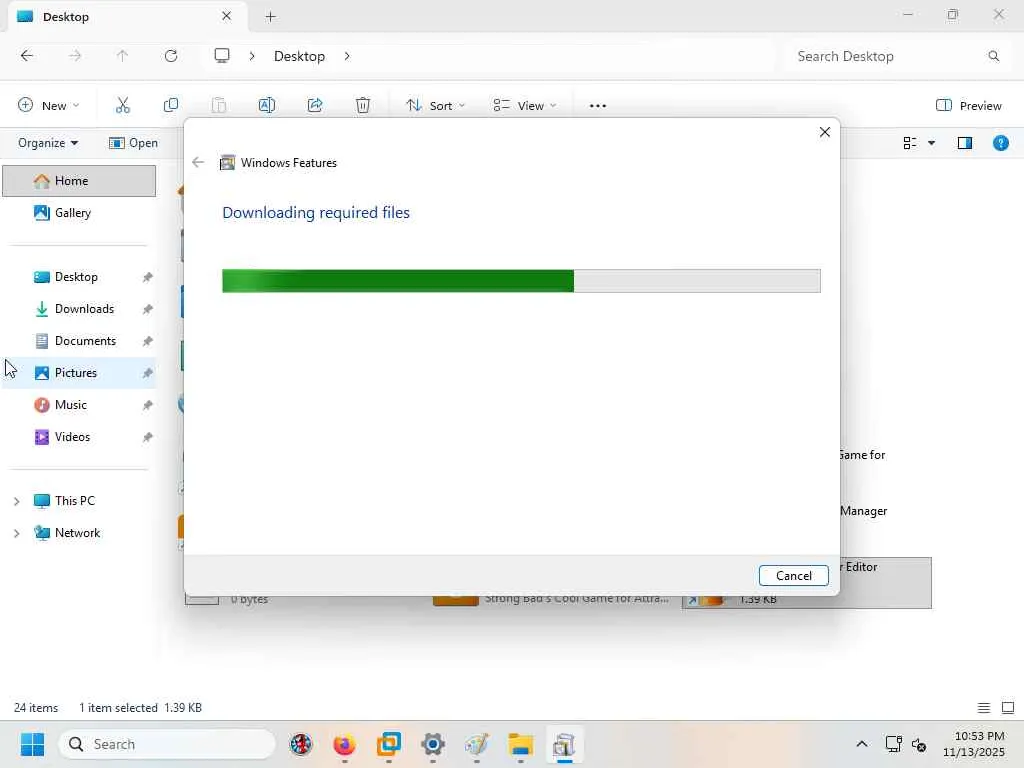Screen dimensions: 1024x768
Task: Unpin Desktop using its pin icon
Action: (x=148, y=277)
